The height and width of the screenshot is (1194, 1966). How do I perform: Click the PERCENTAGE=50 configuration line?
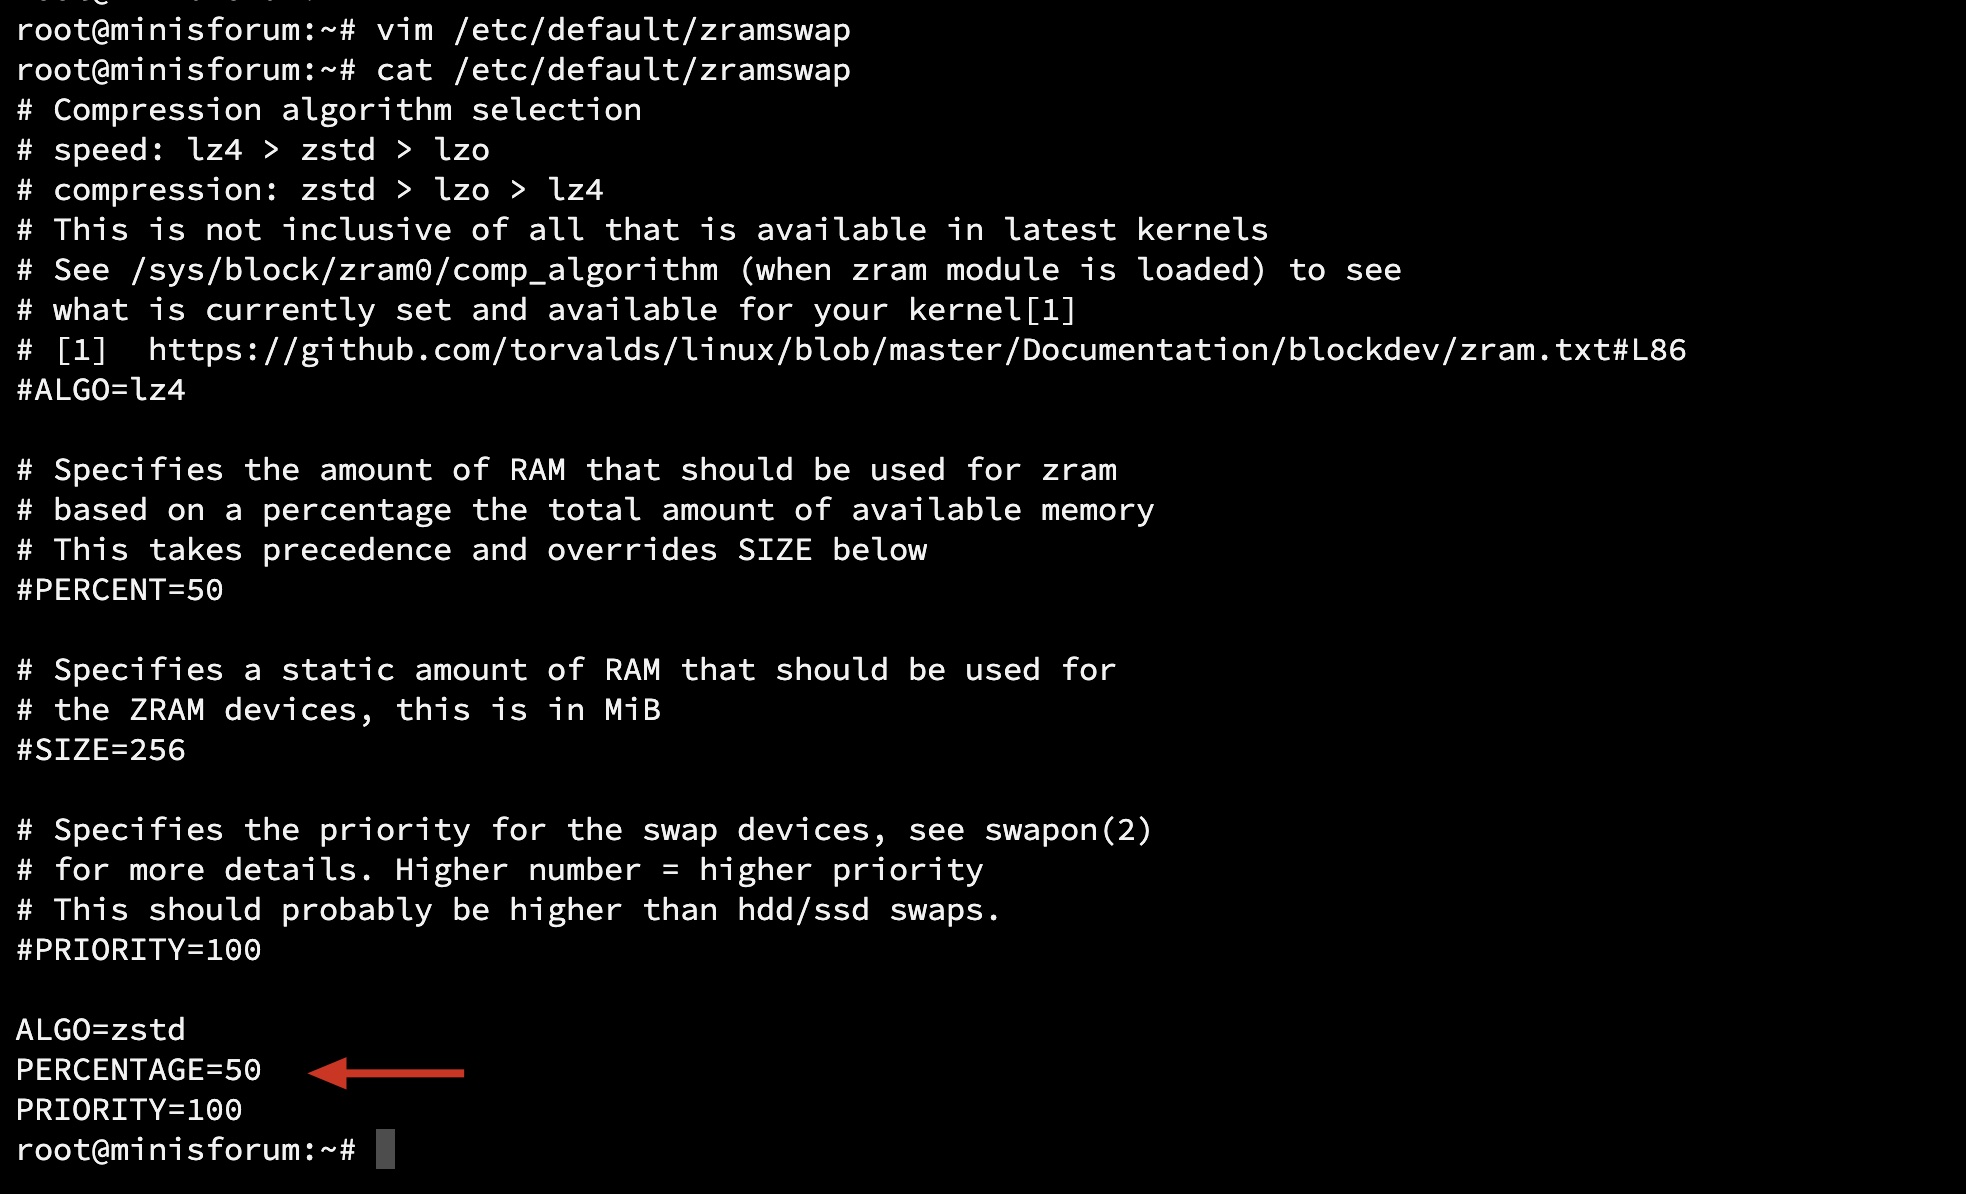(139, 1069)
